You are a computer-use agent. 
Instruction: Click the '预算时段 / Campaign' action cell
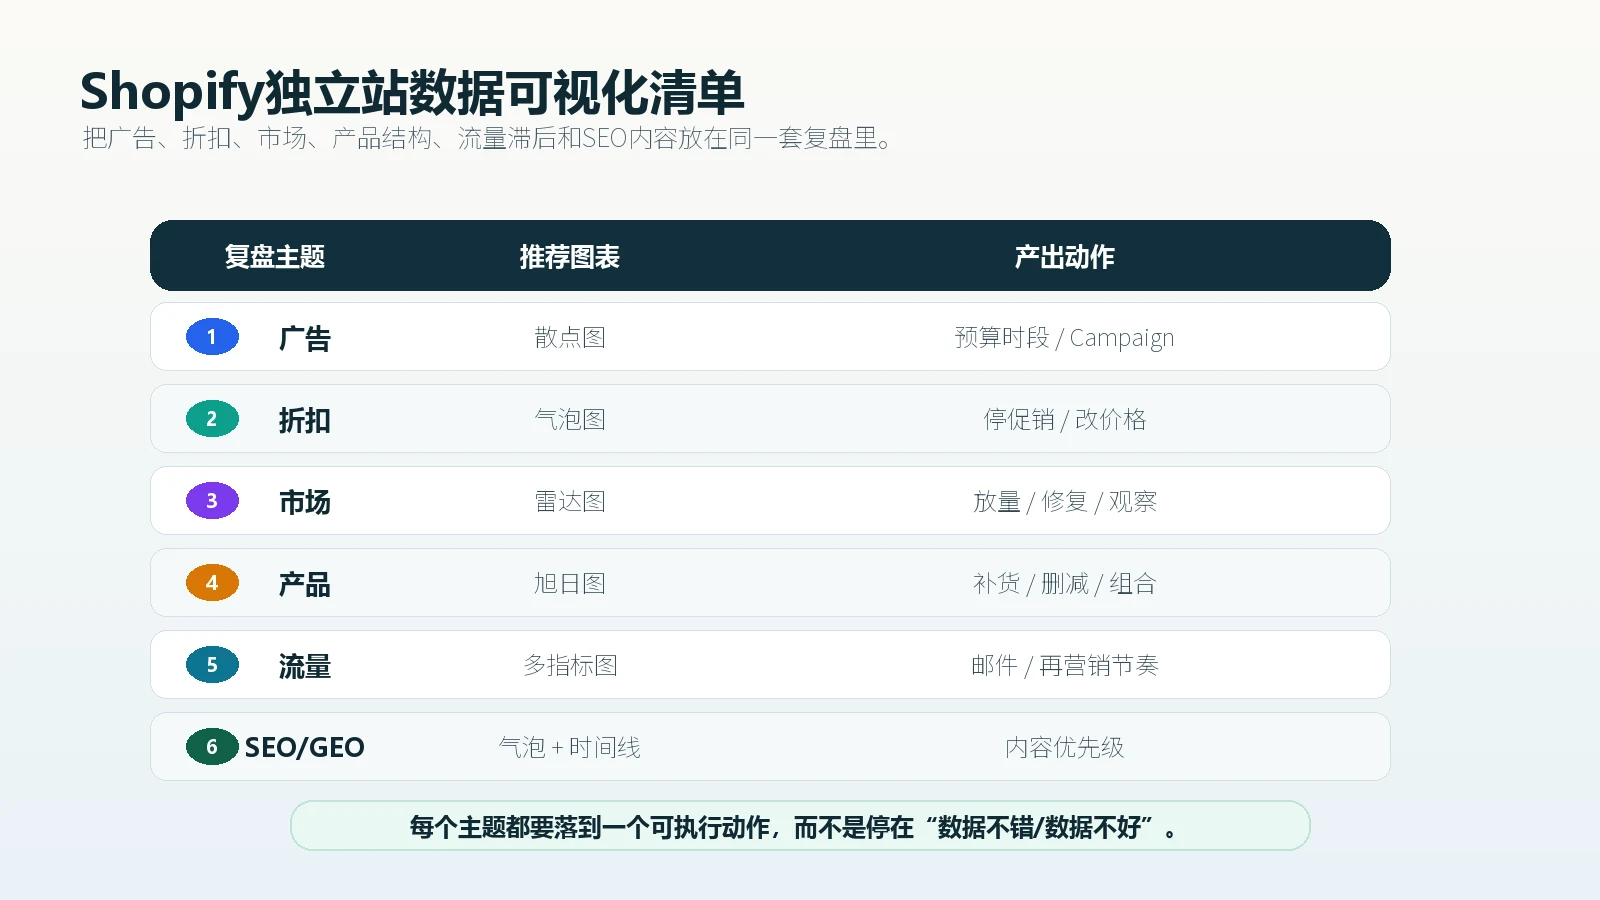click(x=1065, y=338)
